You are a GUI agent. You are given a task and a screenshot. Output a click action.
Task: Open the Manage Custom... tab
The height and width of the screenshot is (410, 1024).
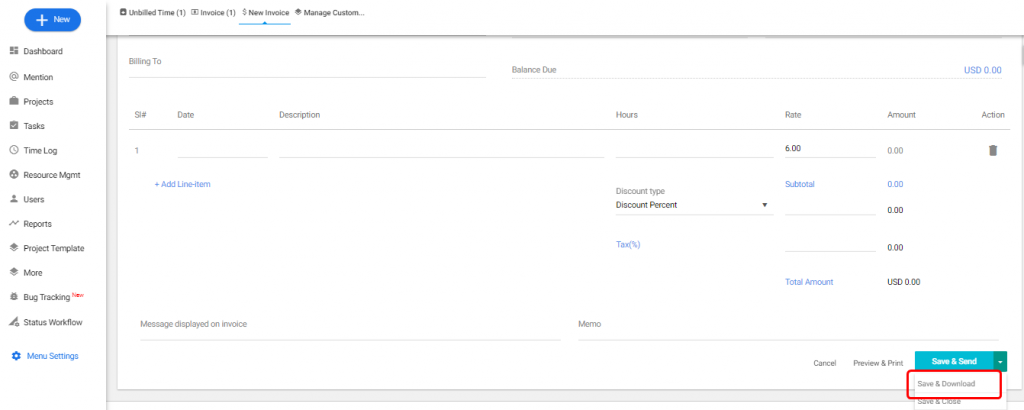point(329,12)
